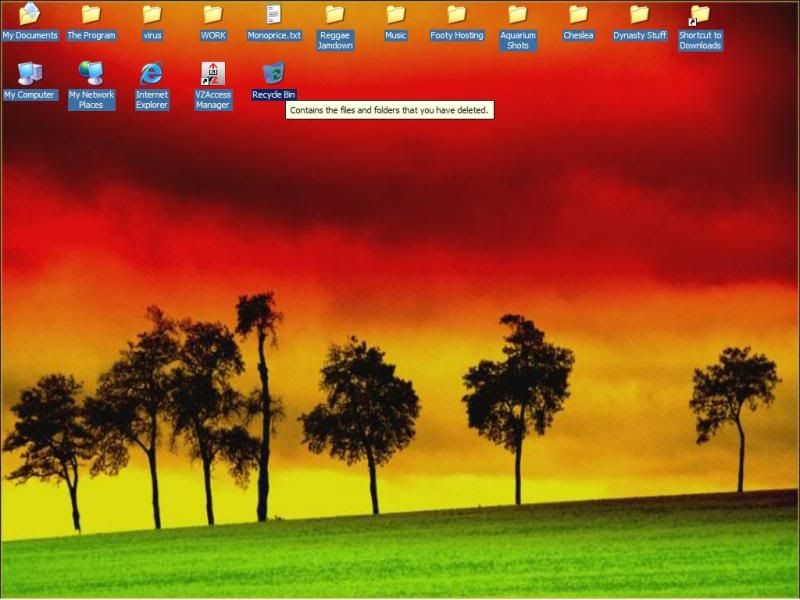Select the My Computer icon
This screenshot has height=600, width=800.
pyautogui.click(x=30, y=74)
